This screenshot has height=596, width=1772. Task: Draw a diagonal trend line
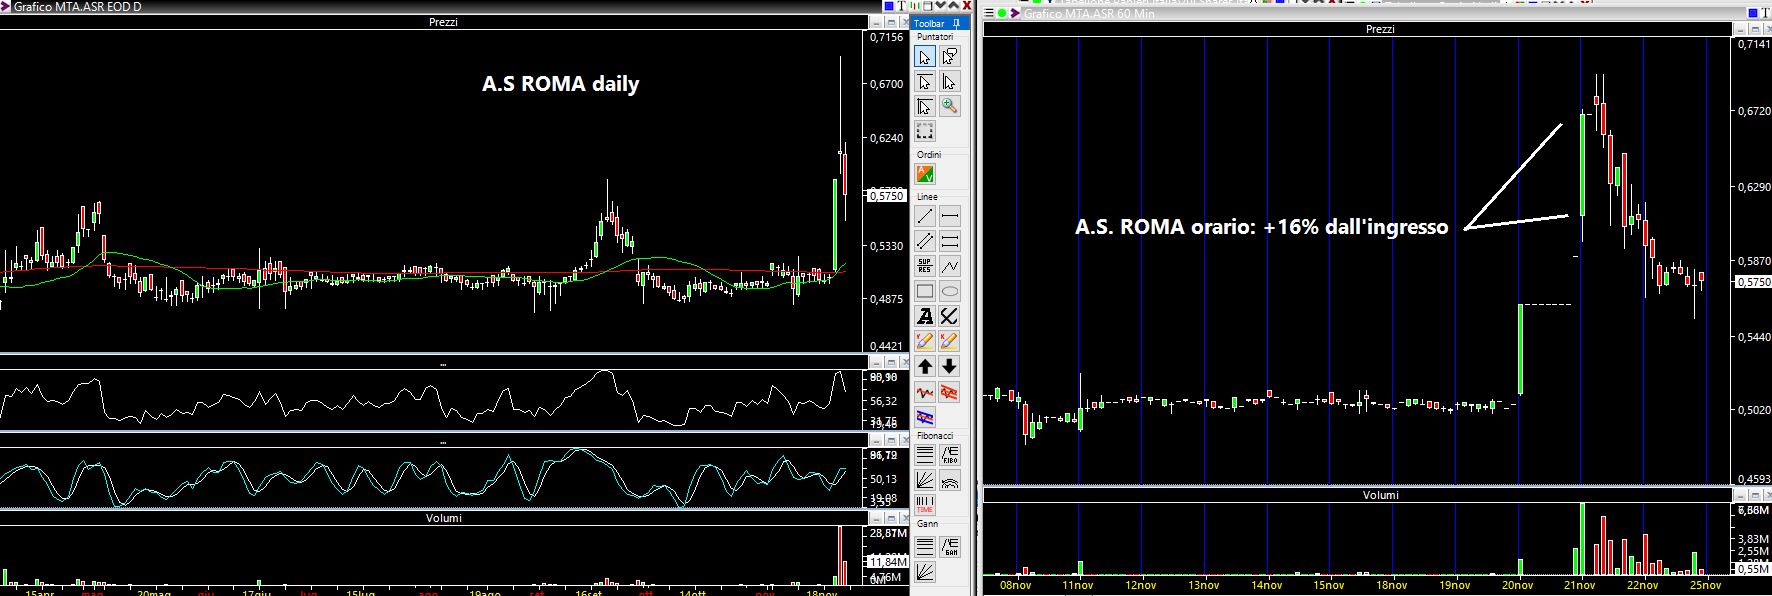(925, 217)
